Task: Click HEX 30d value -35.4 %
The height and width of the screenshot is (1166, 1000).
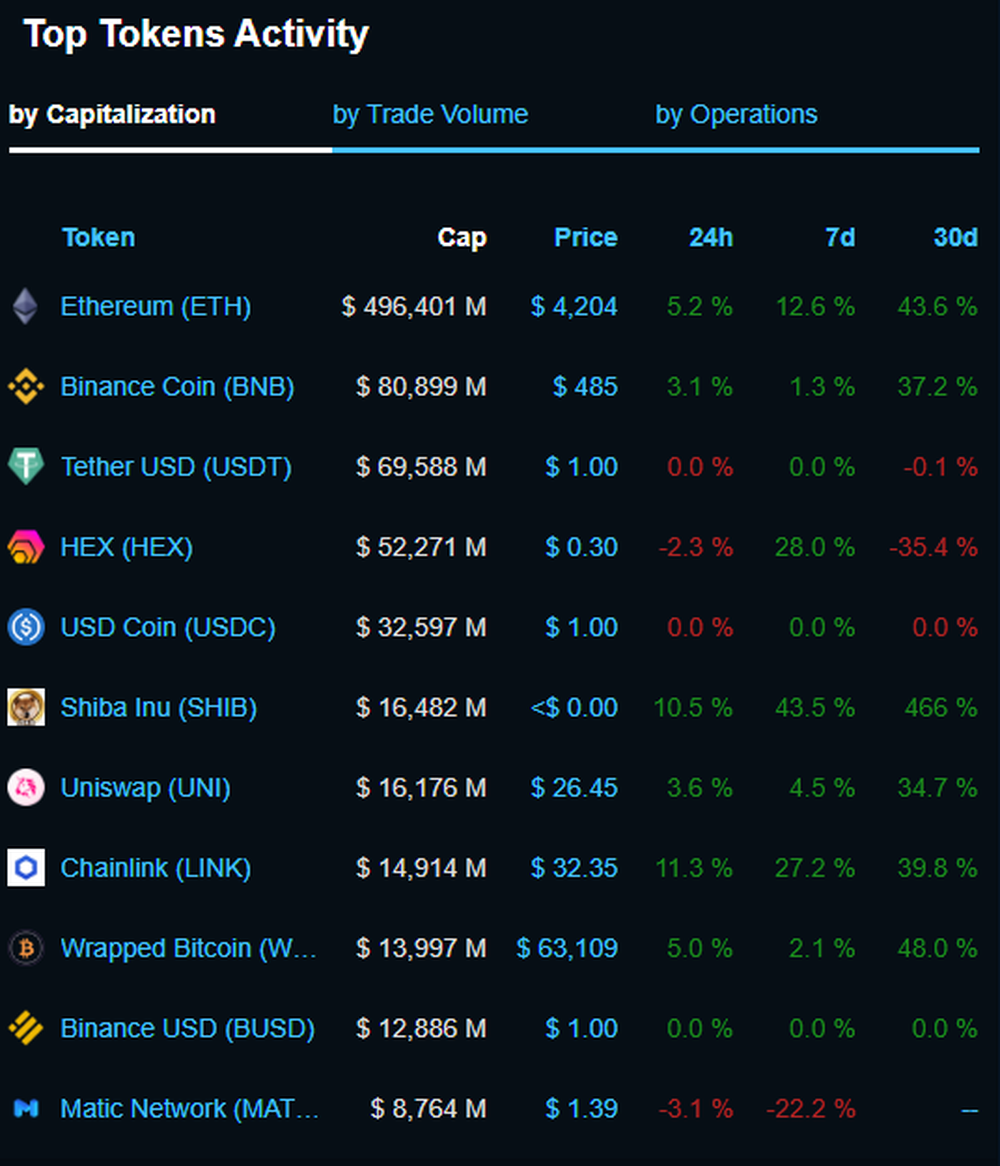Action: click(x=933, y=547)
